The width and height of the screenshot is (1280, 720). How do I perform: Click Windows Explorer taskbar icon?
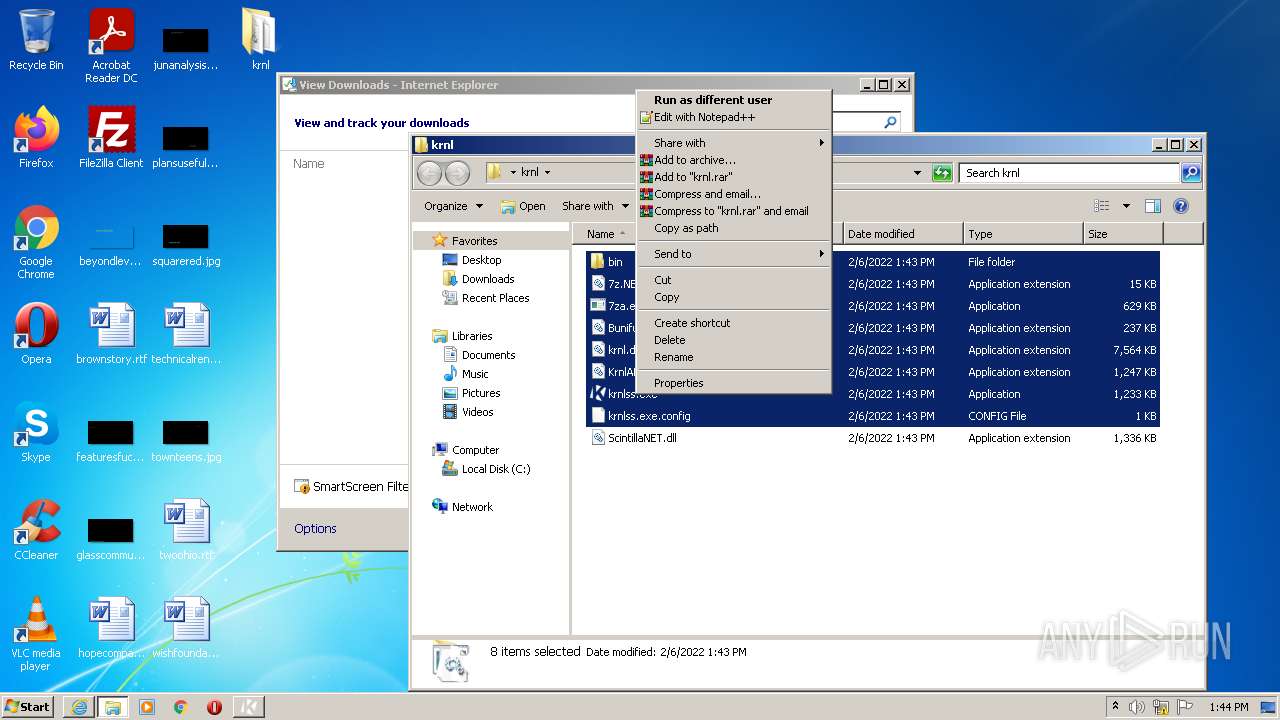[112, 707]
